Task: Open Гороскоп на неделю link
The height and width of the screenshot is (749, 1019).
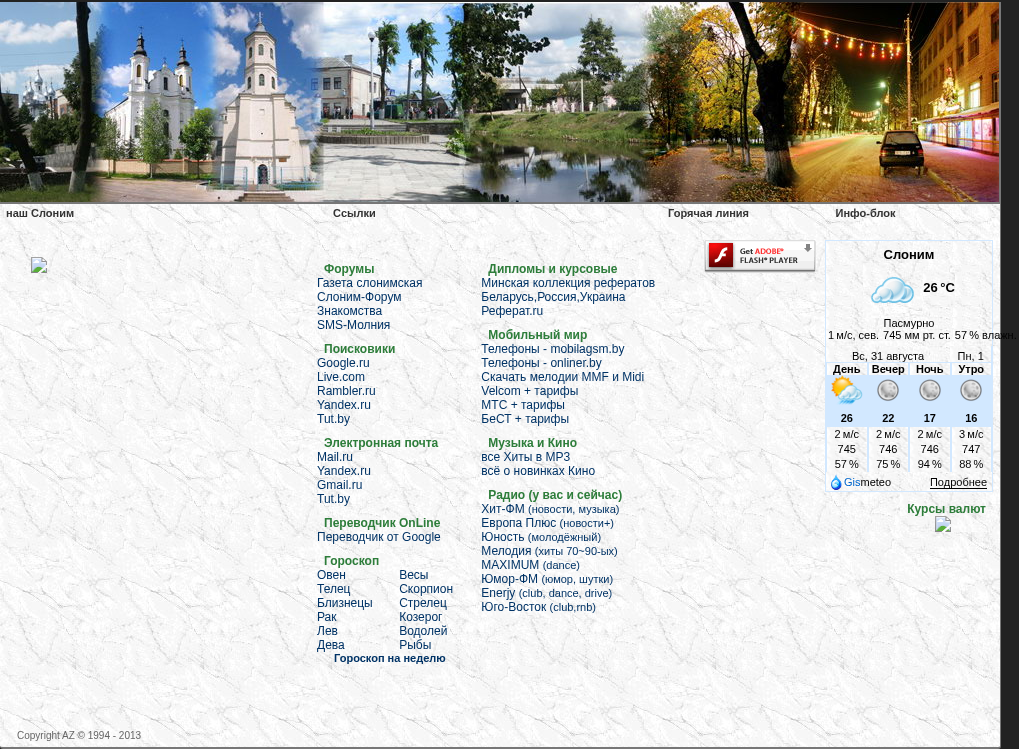Action: (389, 658)
